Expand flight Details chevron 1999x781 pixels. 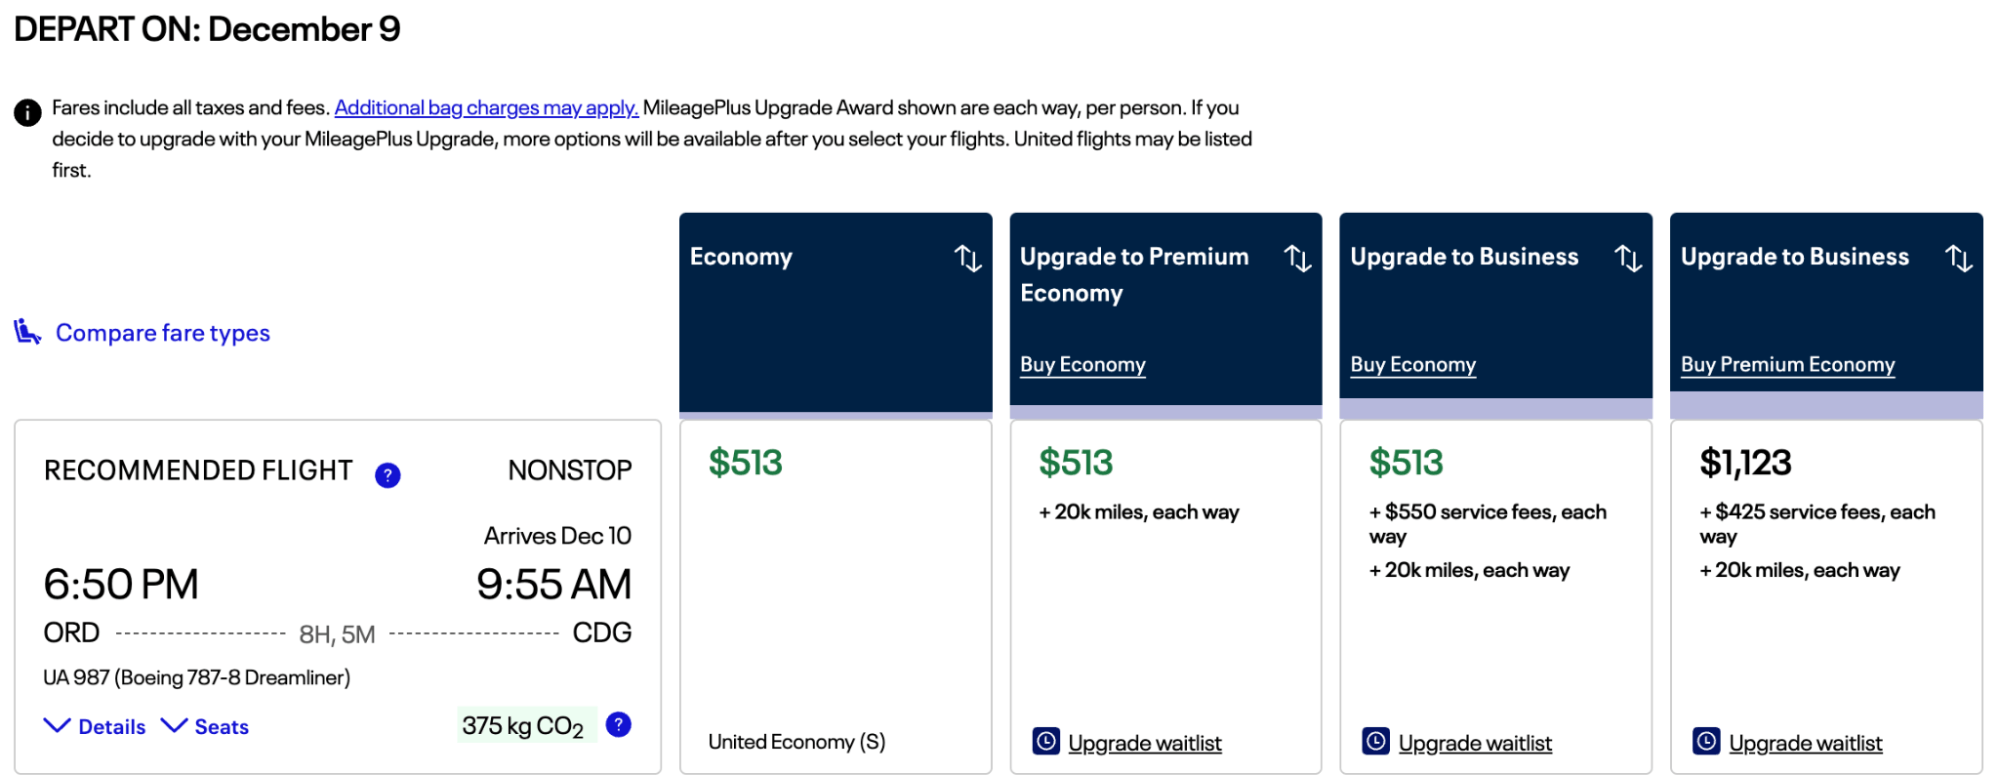click(x=58, y=726)
